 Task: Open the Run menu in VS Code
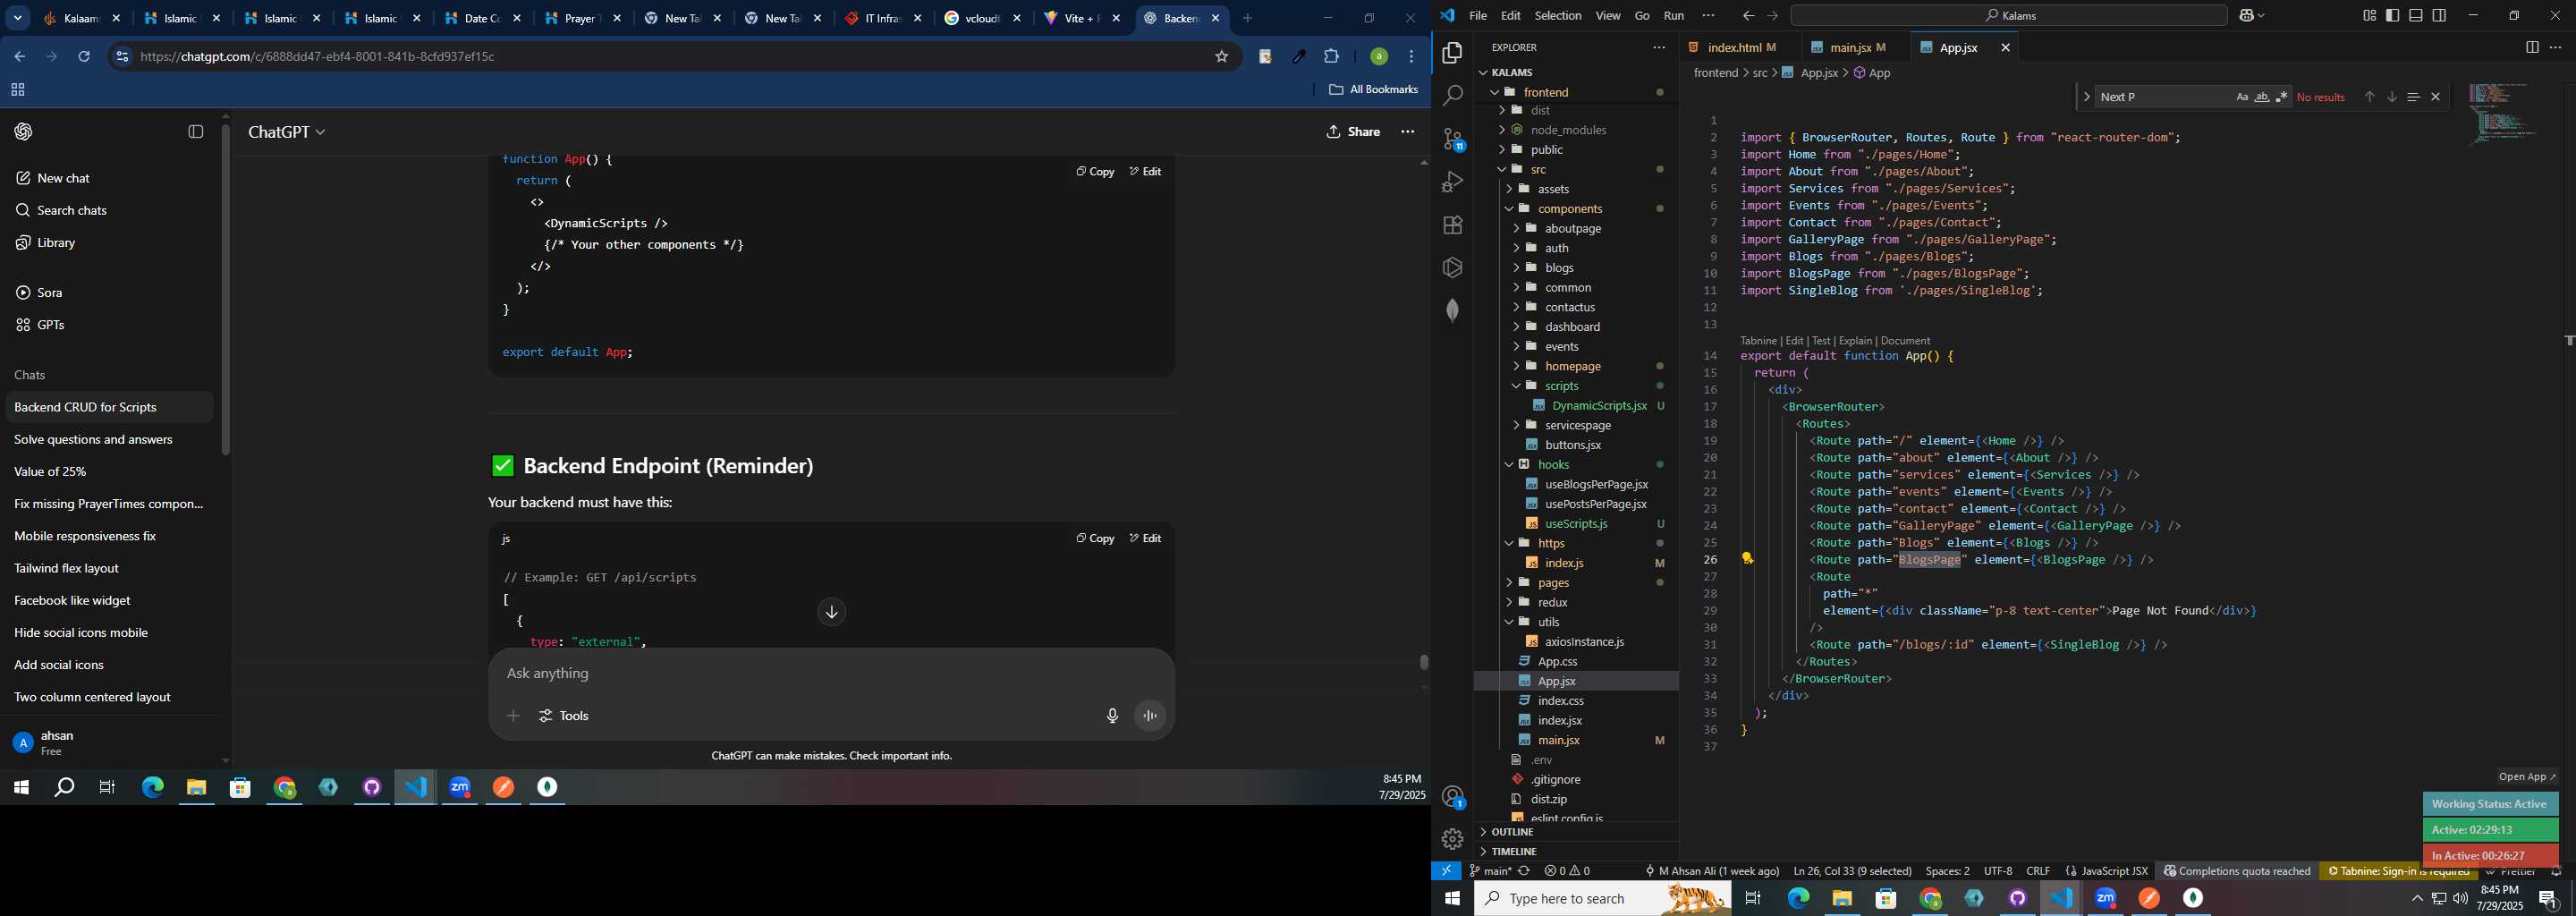[x=1673, y=16]
